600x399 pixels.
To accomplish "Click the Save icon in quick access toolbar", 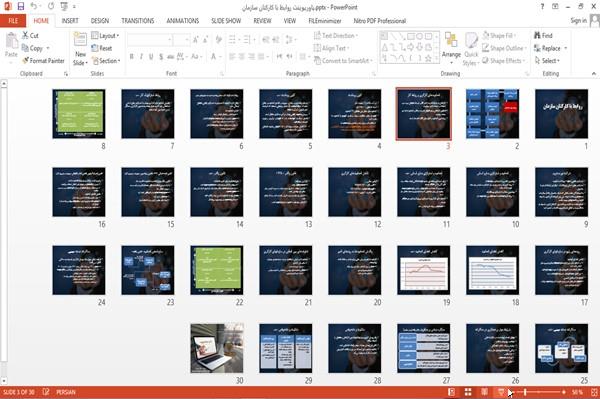I will tap(21, 7).
